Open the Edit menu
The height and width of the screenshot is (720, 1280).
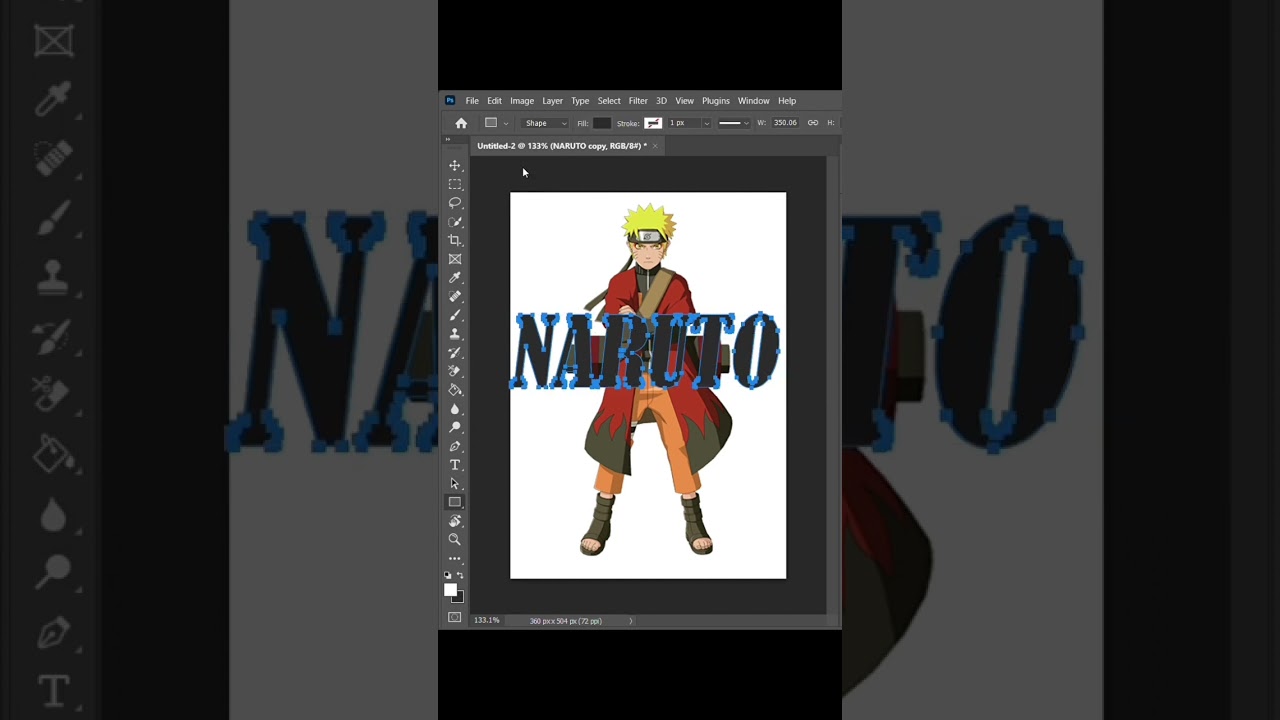(494, 101)
